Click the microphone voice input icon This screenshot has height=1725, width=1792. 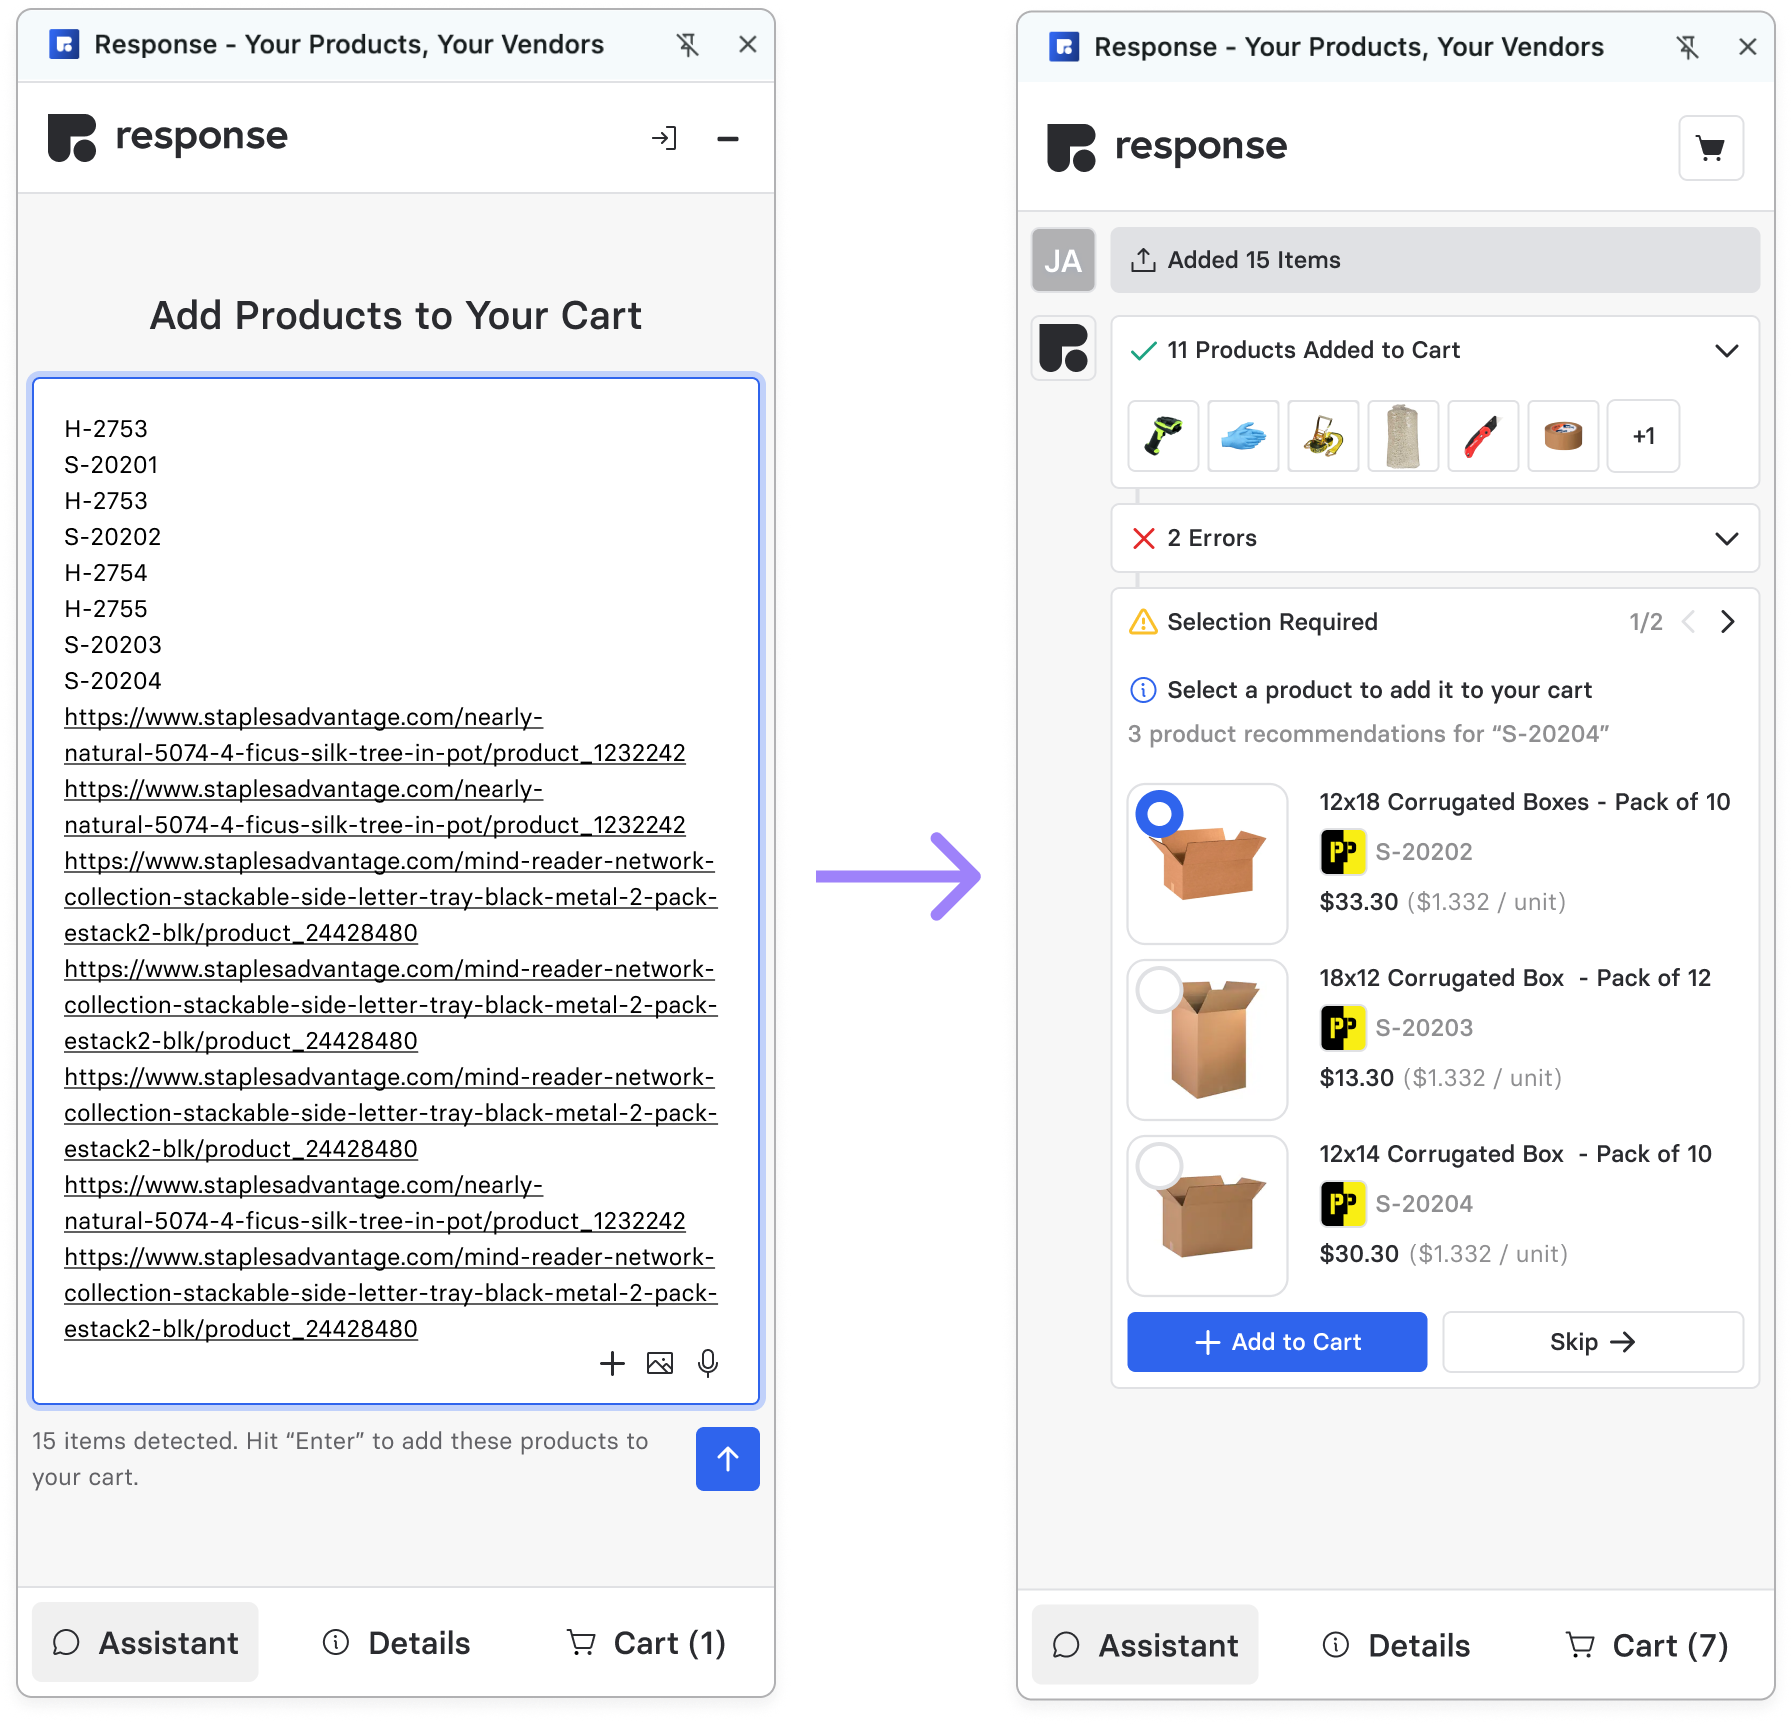coord(708,1363)
